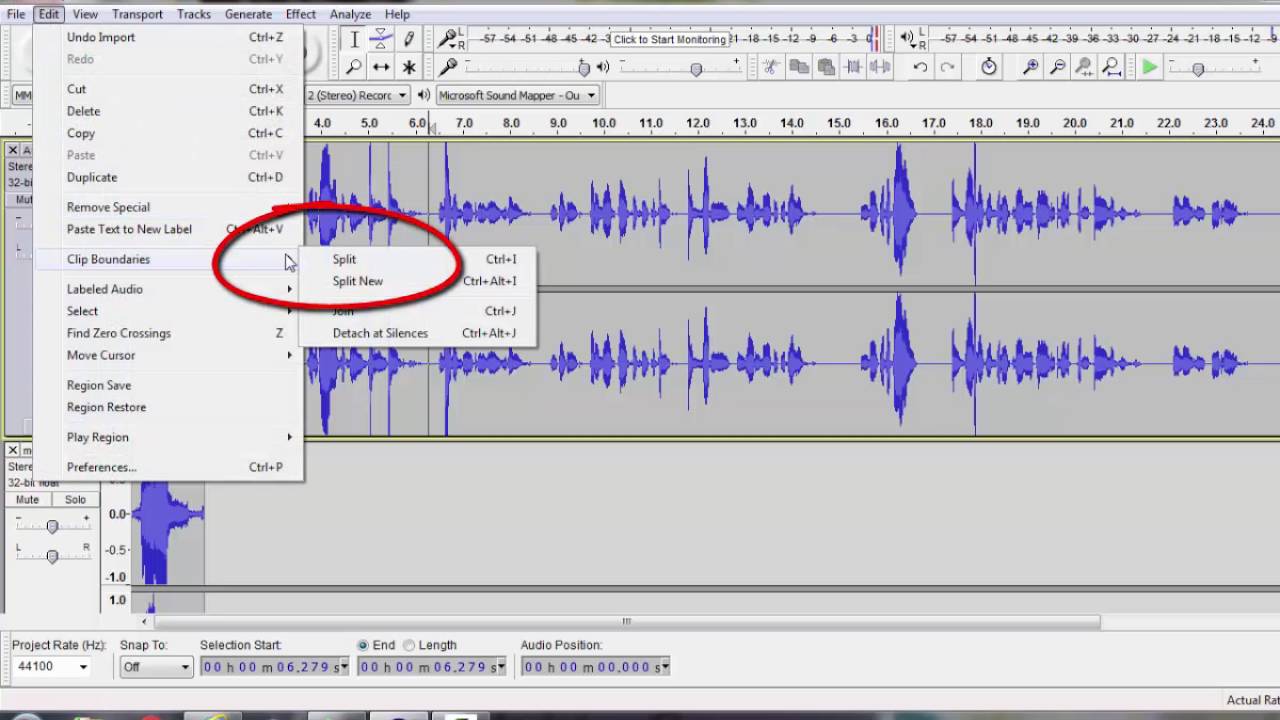Click the playback meter speaker icon
This screenshot has height=720, width=1280.
coord(909,39)
